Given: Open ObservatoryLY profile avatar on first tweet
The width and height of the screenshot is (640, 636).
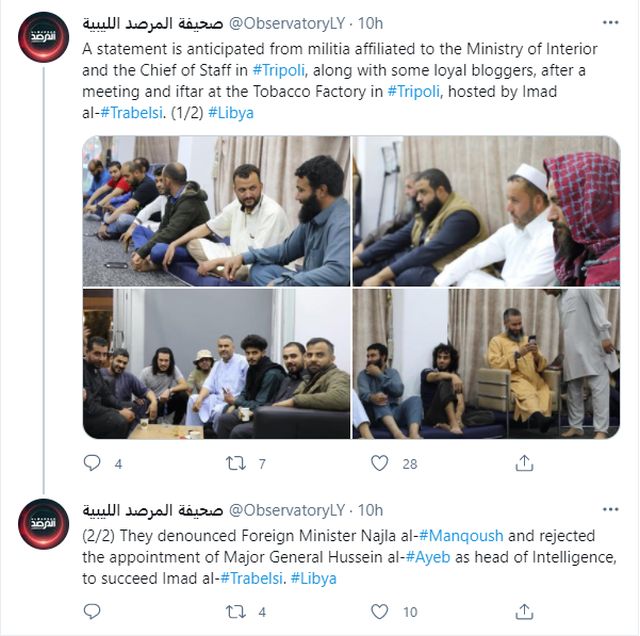Looking at the screenshot, I should (x=43, y=37).
